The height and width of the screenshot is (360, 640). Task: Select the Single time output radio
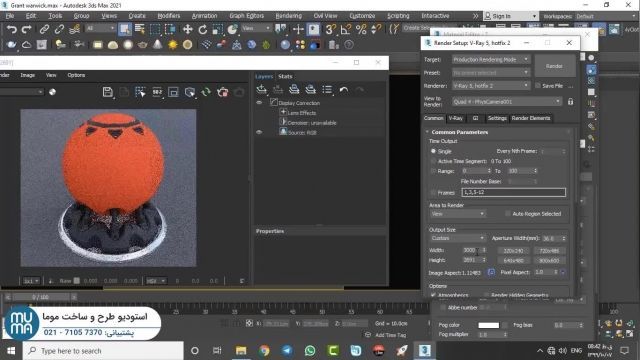pyautogui.click(x=433, y=151)
